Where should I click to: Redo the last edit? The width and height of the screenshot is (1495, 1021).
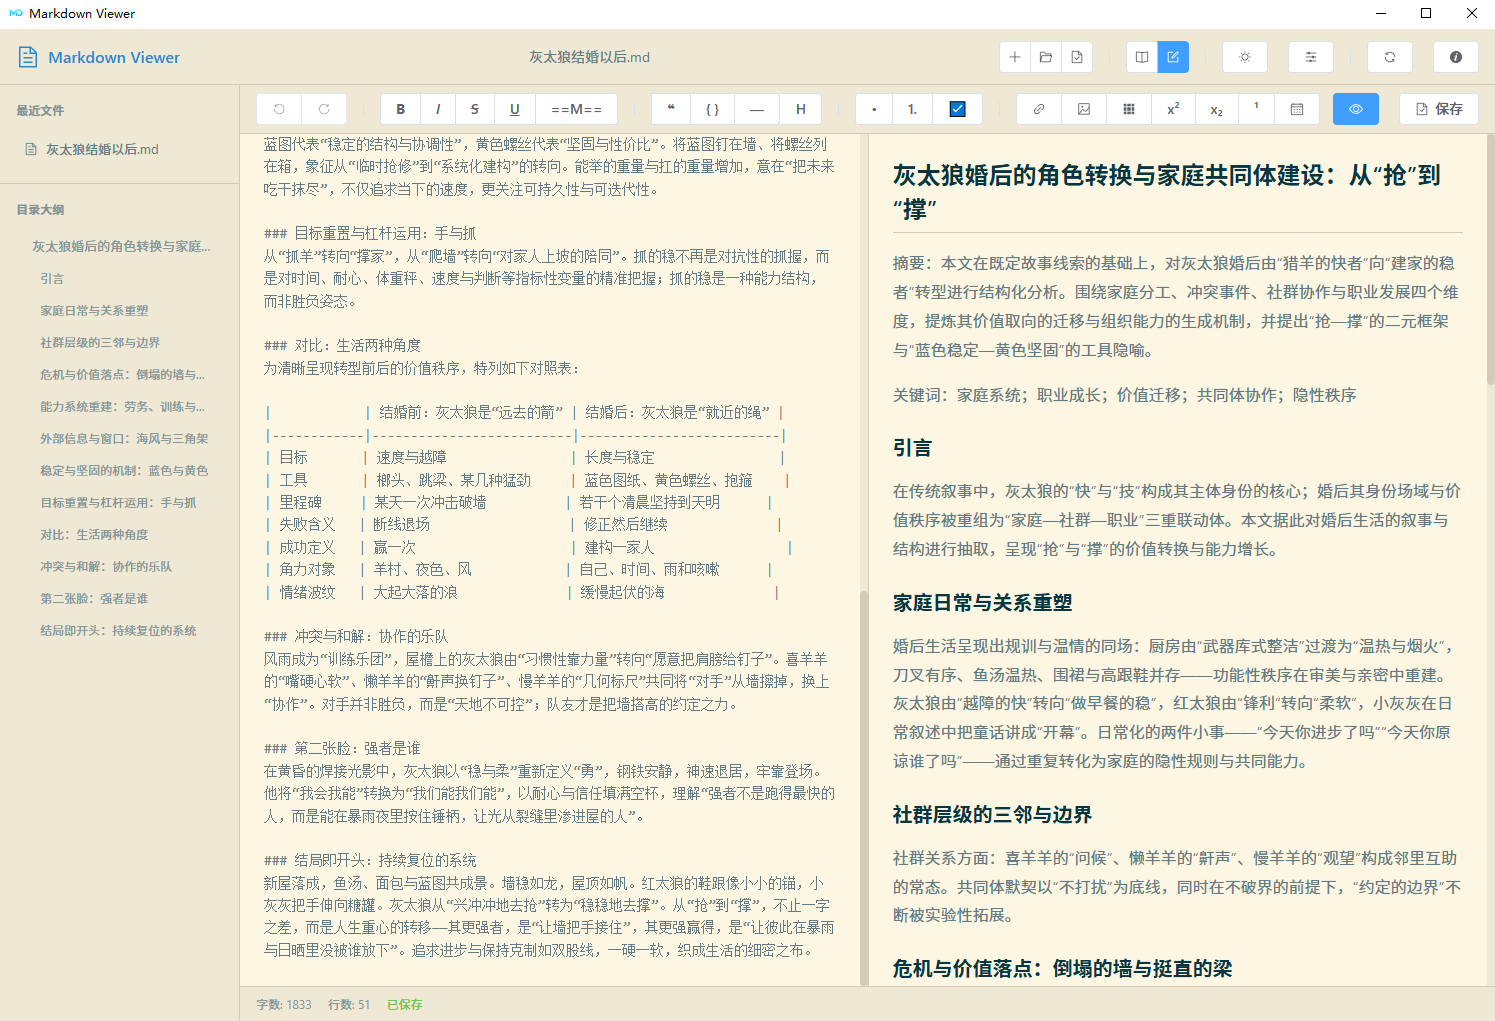[x=324, y=109]
